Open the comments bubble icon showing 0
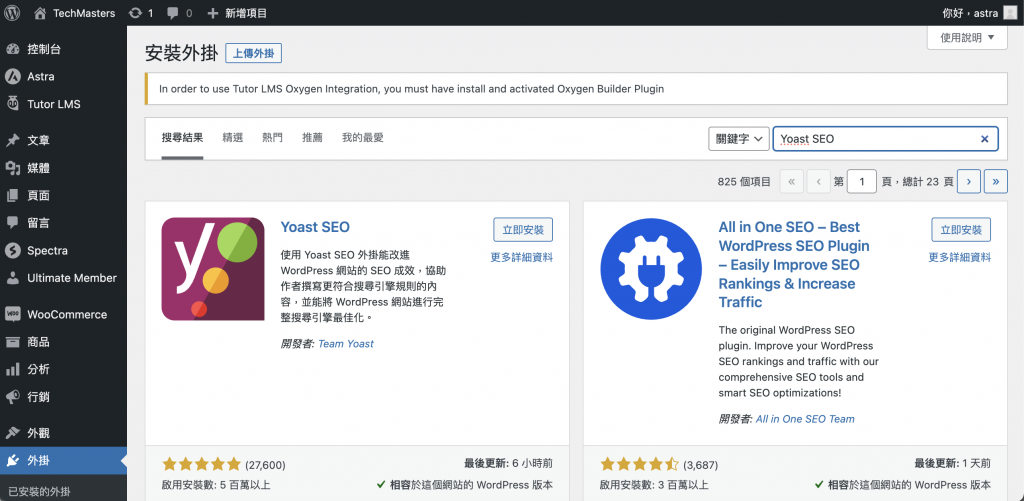This screenshot has width=1024, height=501. 172,13
